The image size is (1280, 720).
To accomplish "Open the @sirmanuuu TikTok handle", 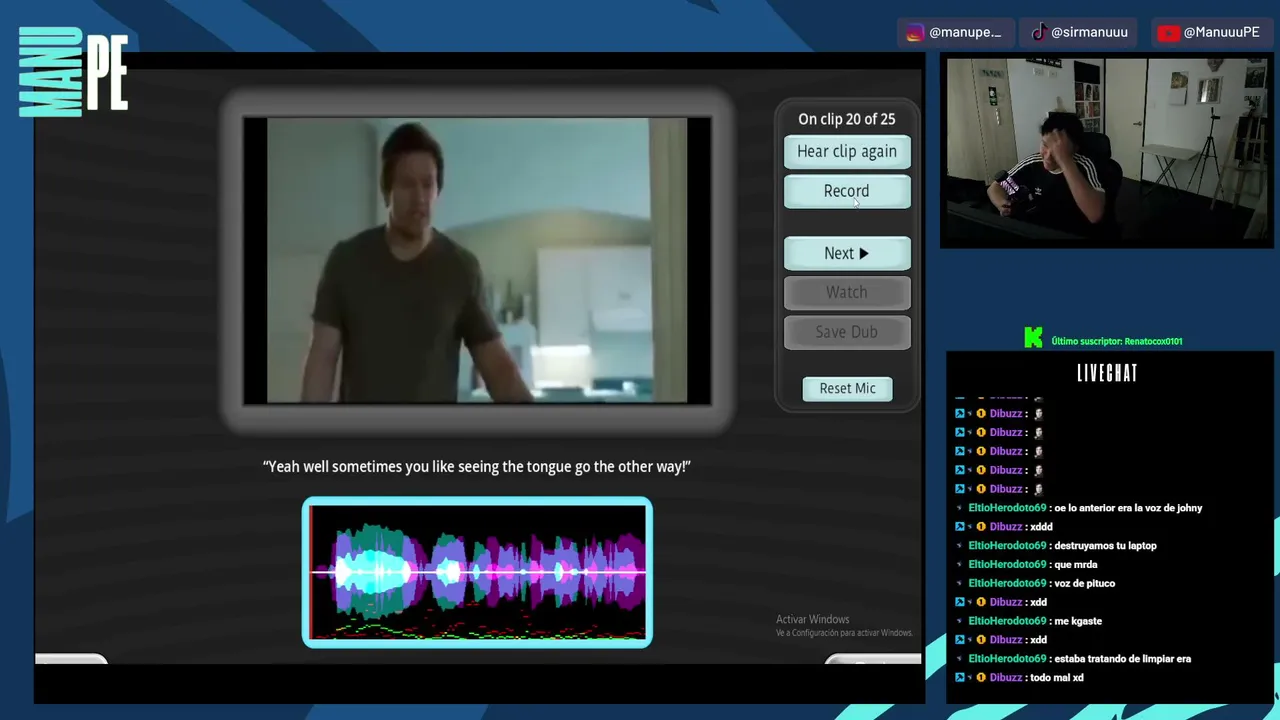I will coord(1089,32).
